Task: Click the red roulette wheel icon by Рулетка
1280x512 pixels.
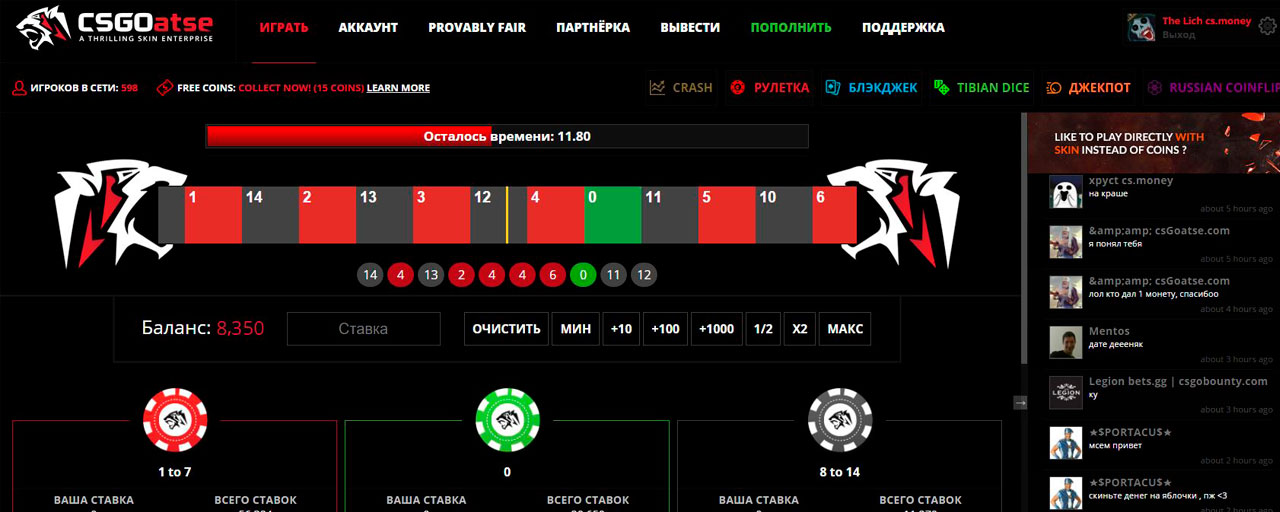Action: click(737, 88)
